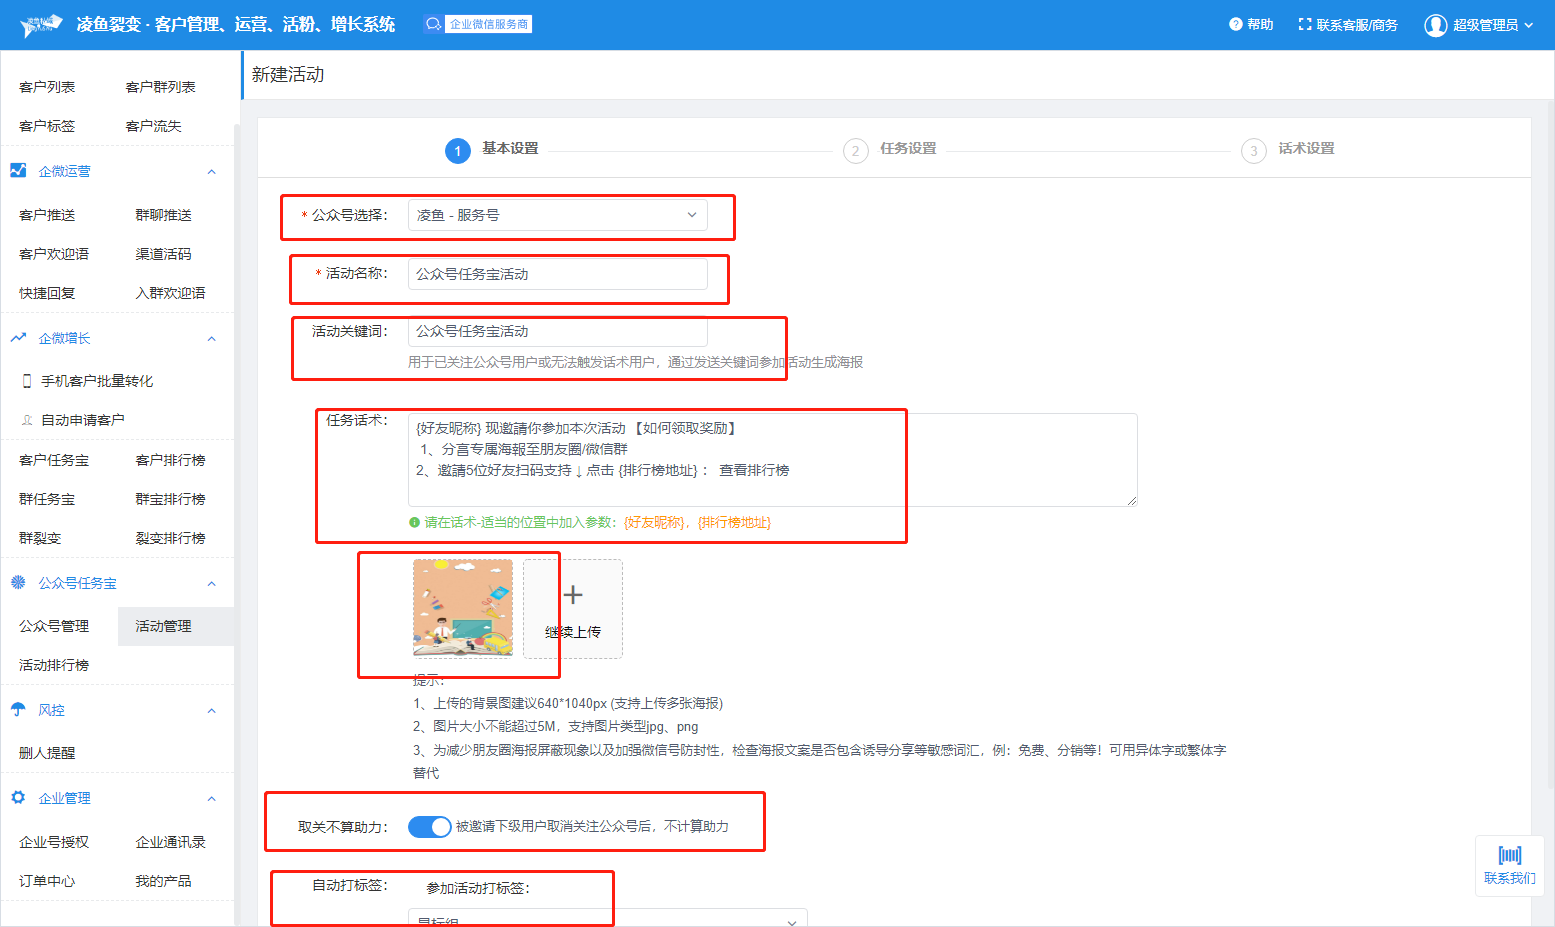Collapse the 企微增长 sidebar section
The image size is (1555, 927).
[x=211, y=339]
